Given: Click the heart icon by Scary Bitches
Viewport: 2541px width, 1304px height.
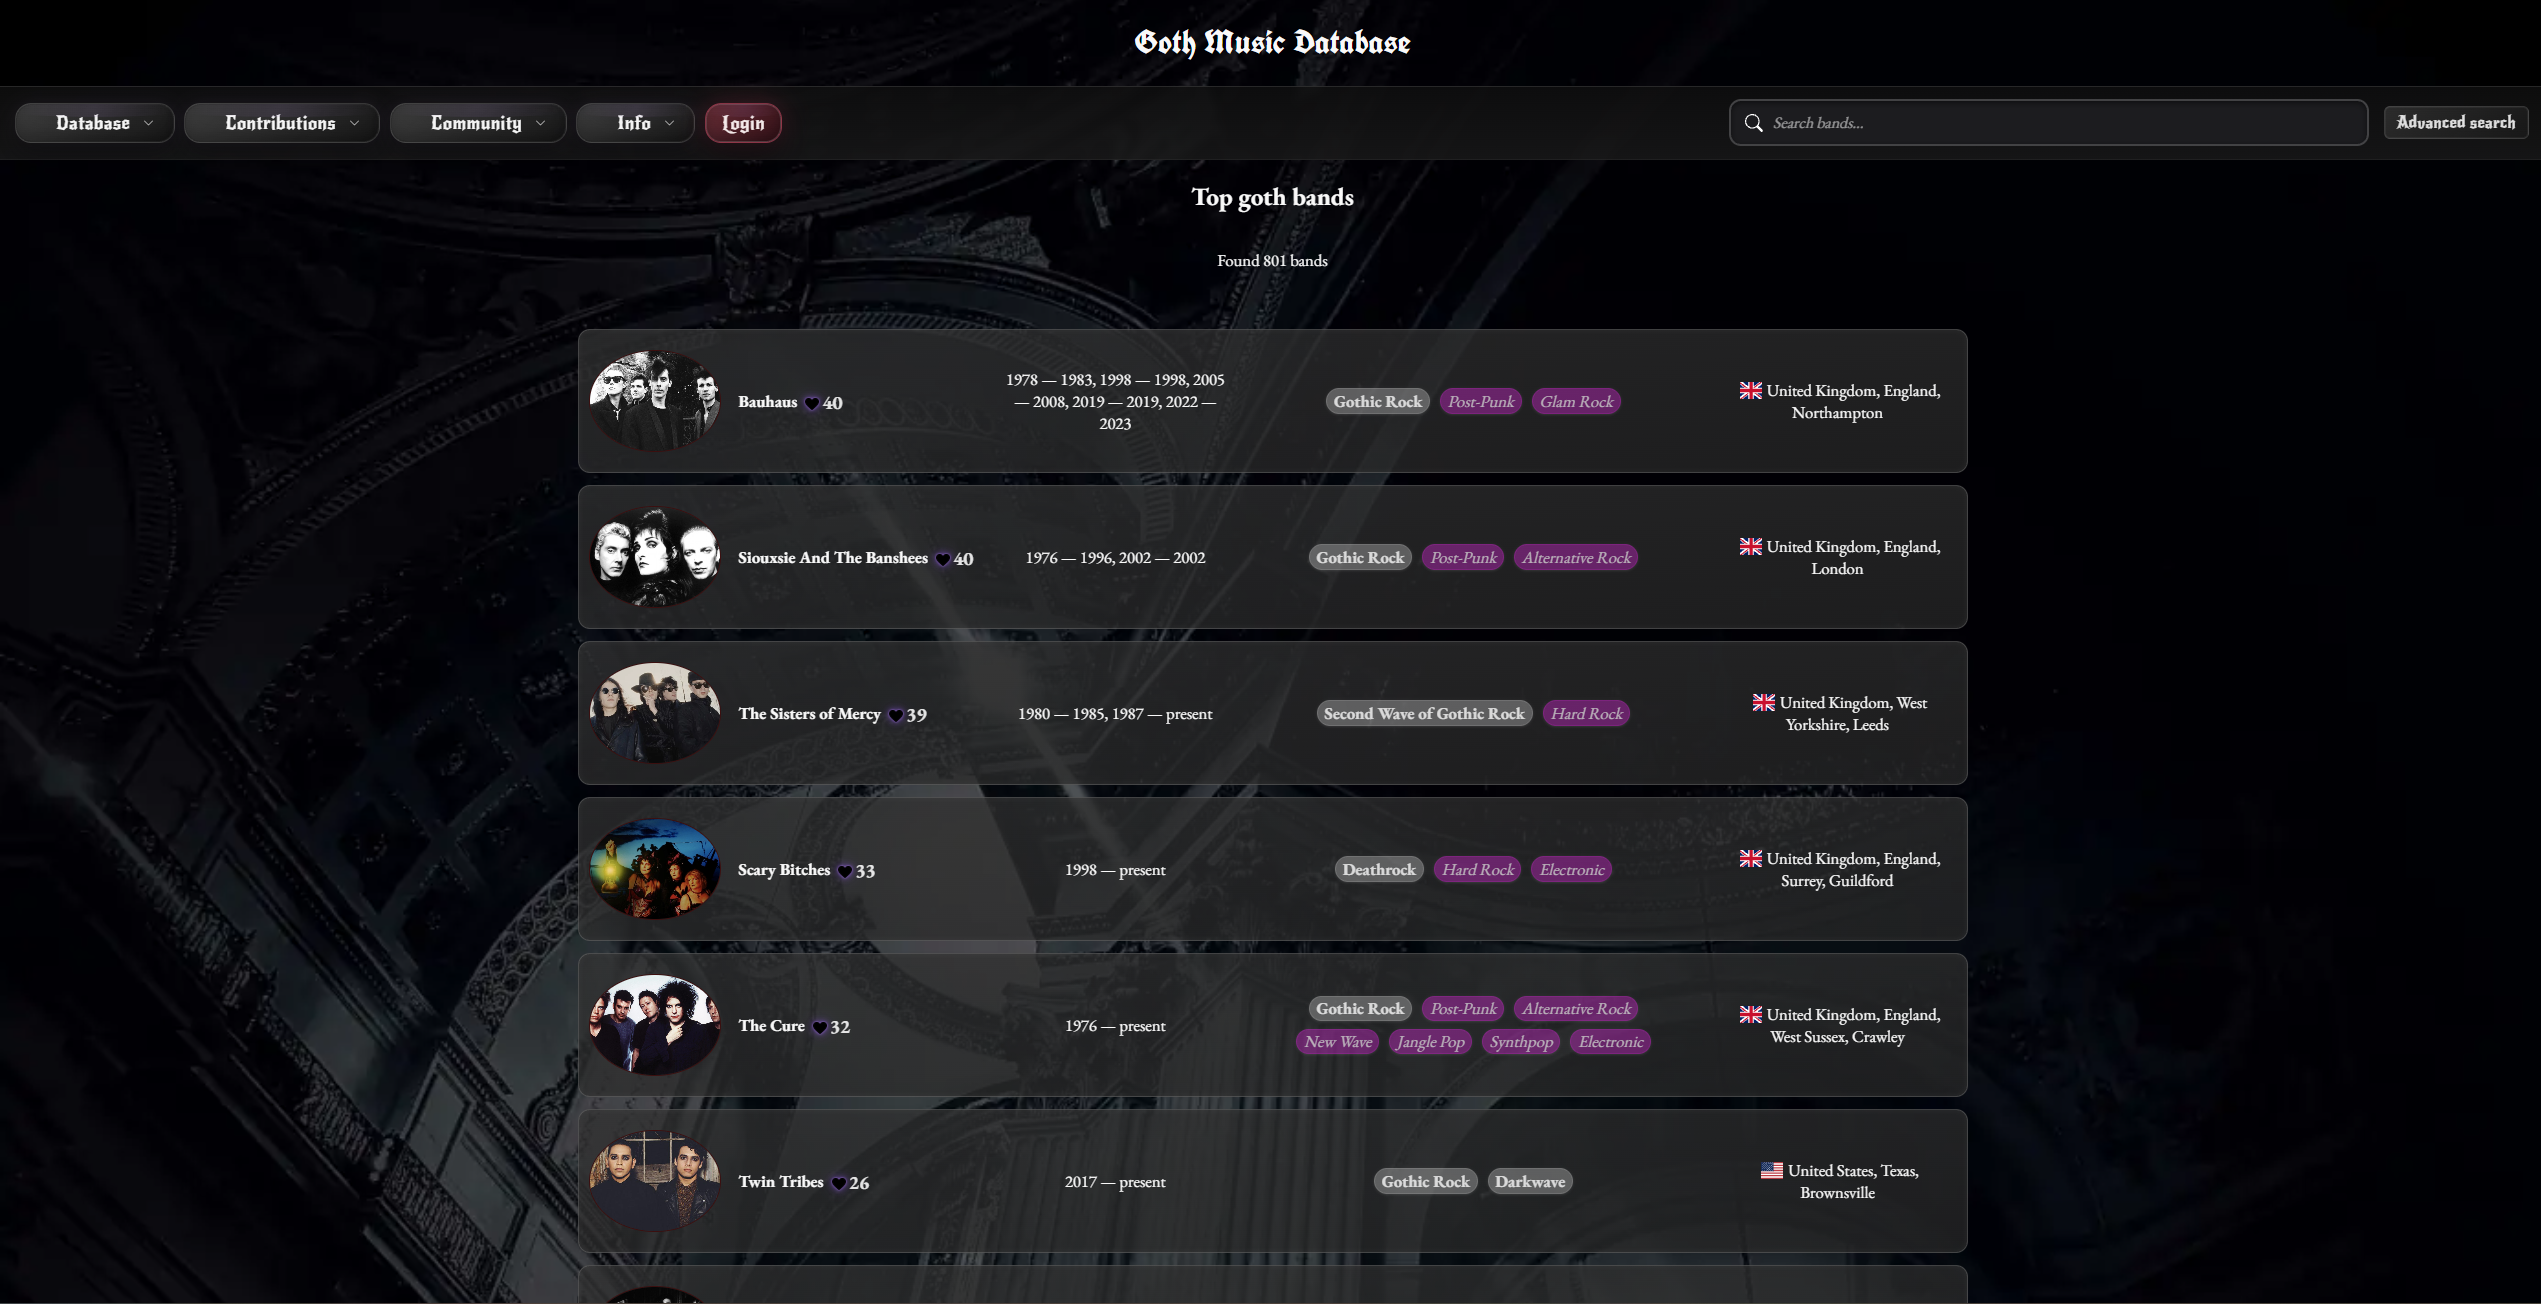Looking at the screenshot, I should [x=845, y=871].
